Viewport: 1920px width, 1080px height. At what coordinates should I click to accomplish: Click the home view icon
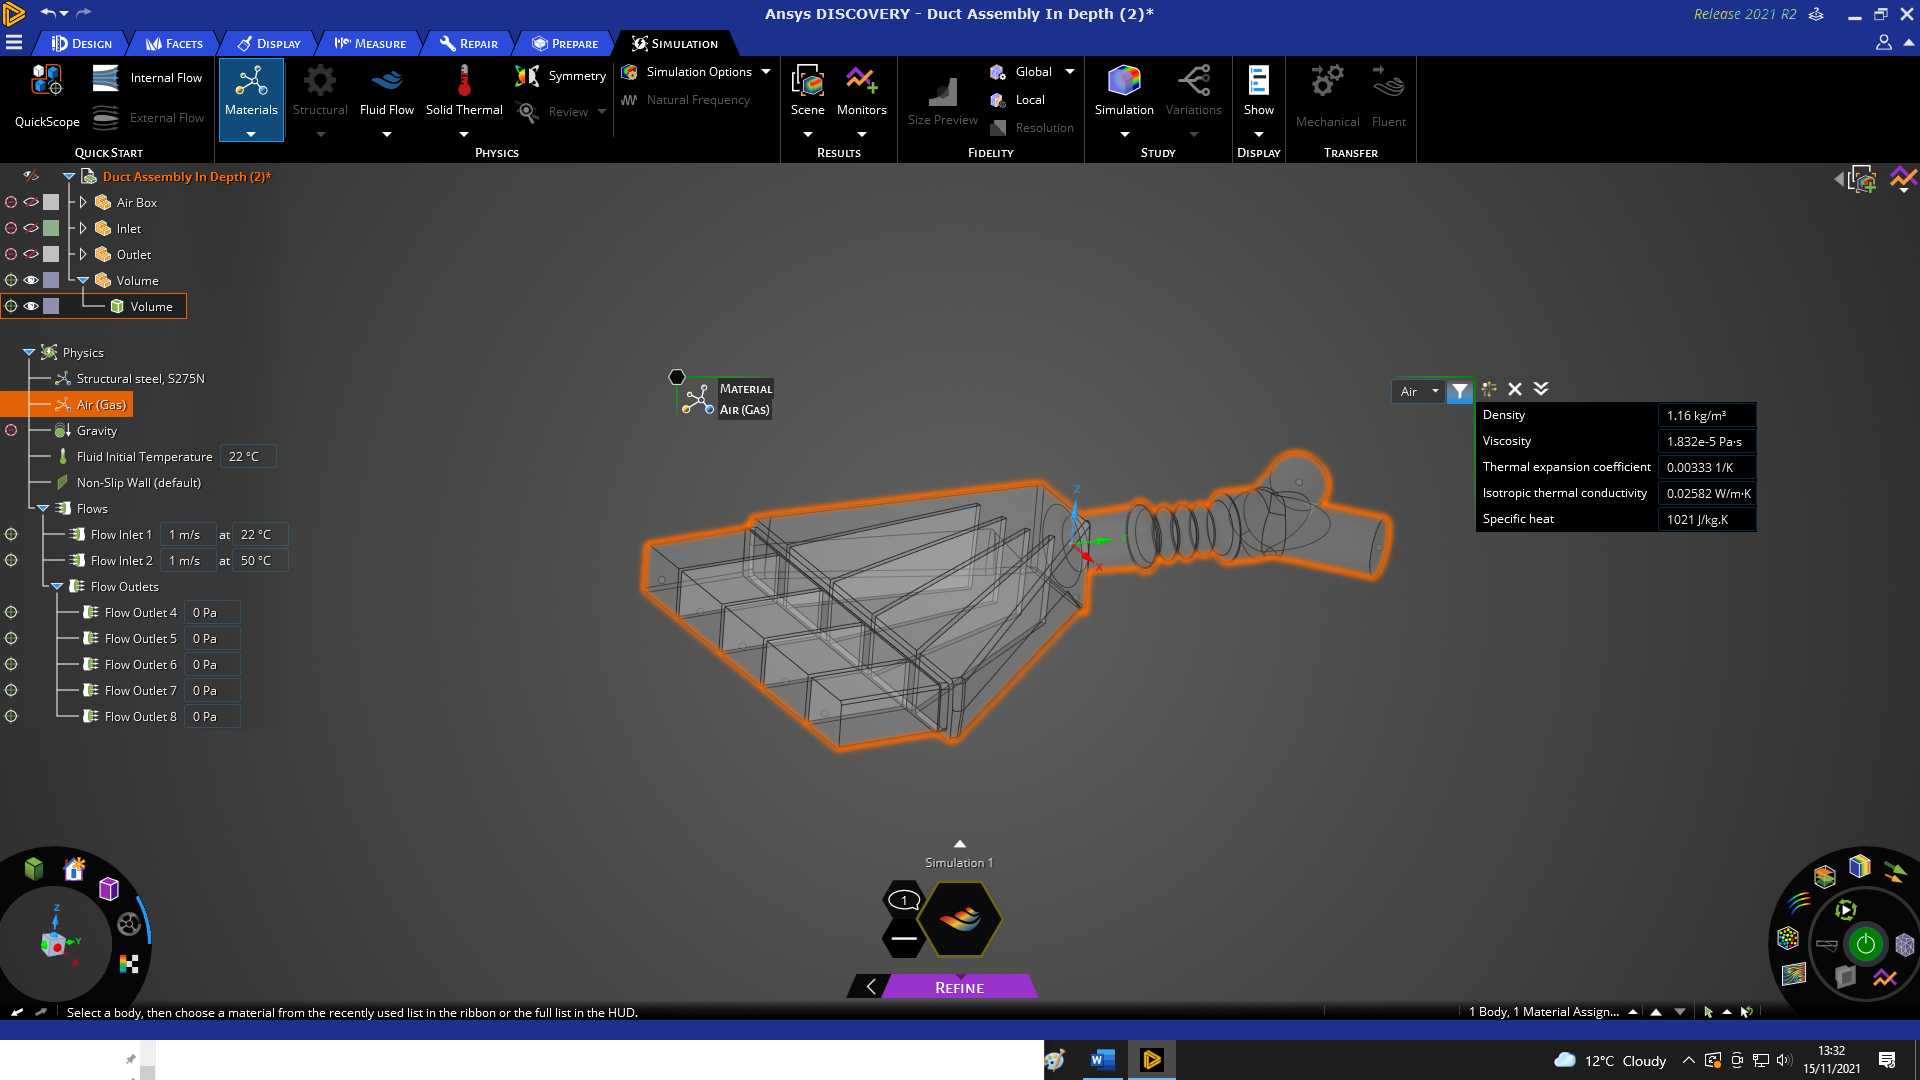[x=74, y=869]
